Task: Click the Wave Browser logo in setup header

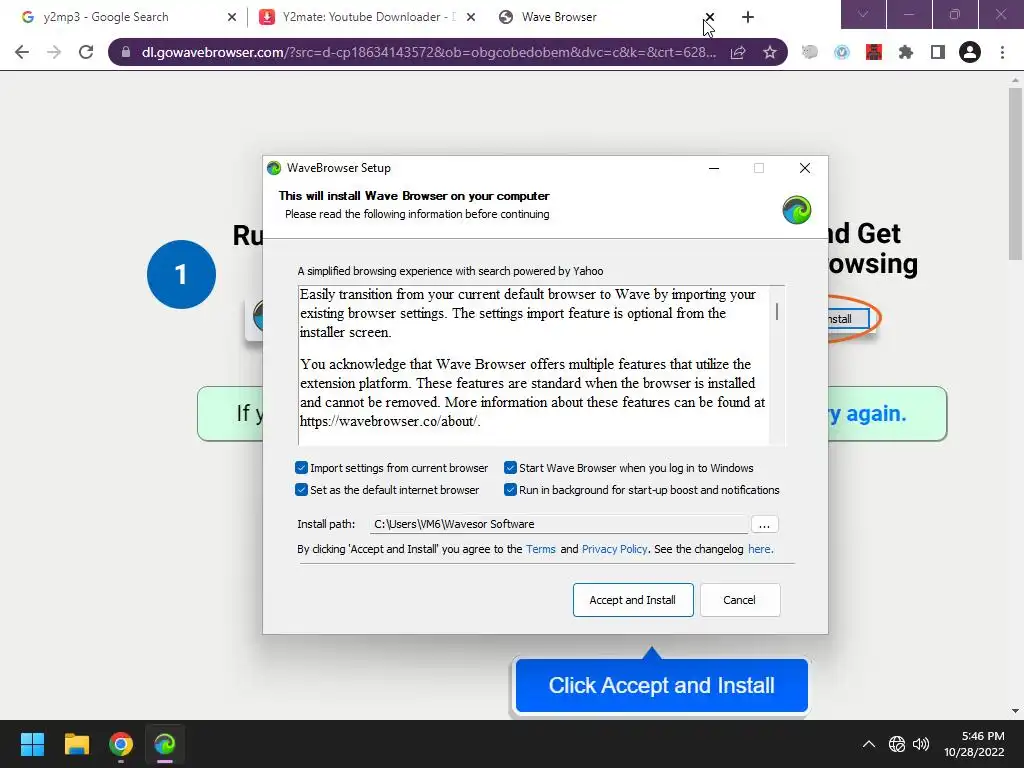Action: pos(797,210)
